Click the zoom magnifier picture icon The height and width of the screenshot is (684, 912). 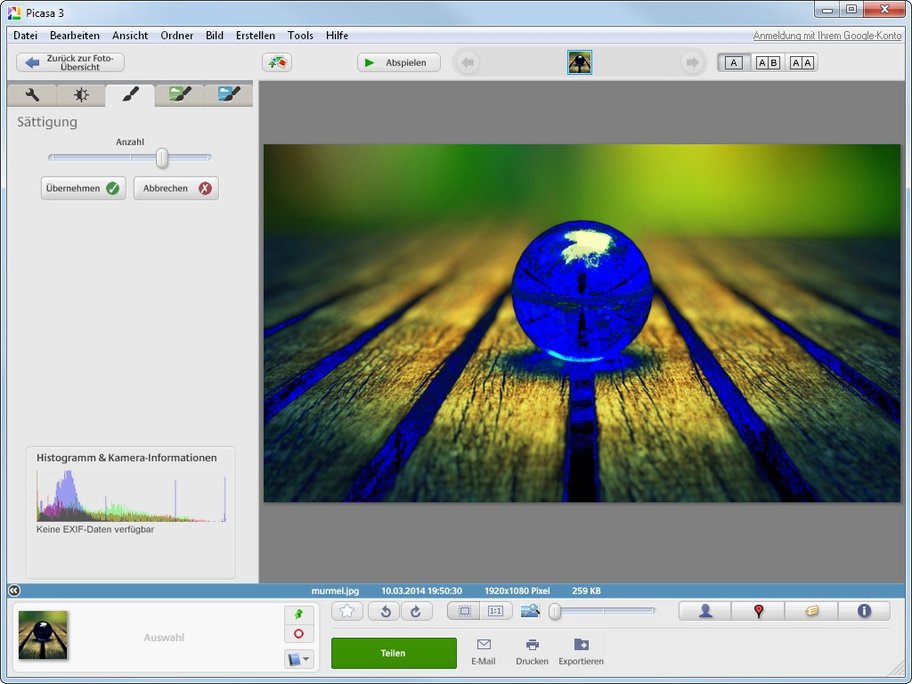pyautogui.click(x=530, y=611)
